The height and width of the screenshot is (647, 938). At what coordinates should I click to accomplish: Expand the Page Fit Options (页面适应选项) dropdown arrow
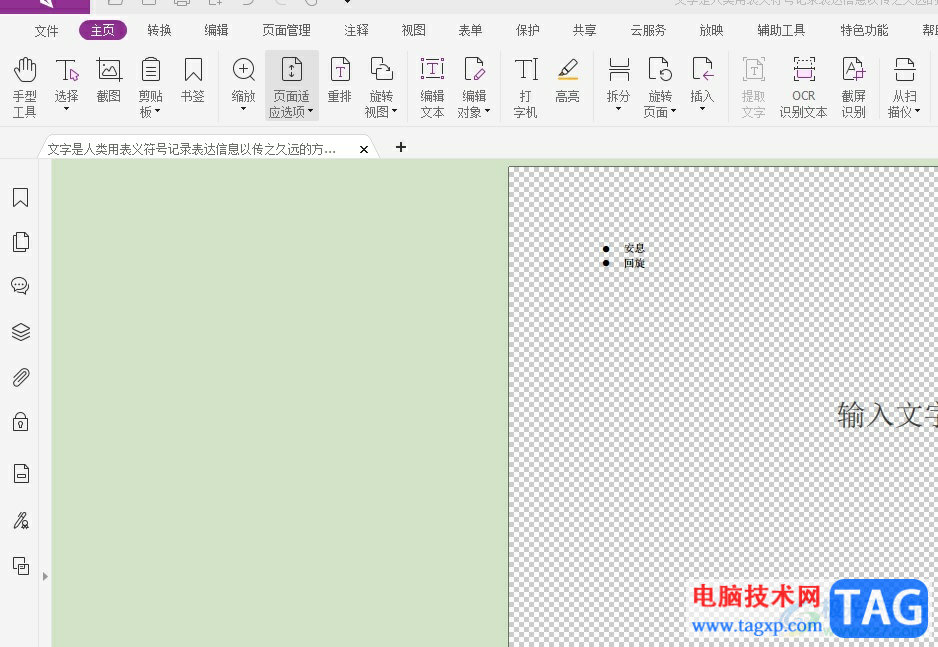click(310, 111)
